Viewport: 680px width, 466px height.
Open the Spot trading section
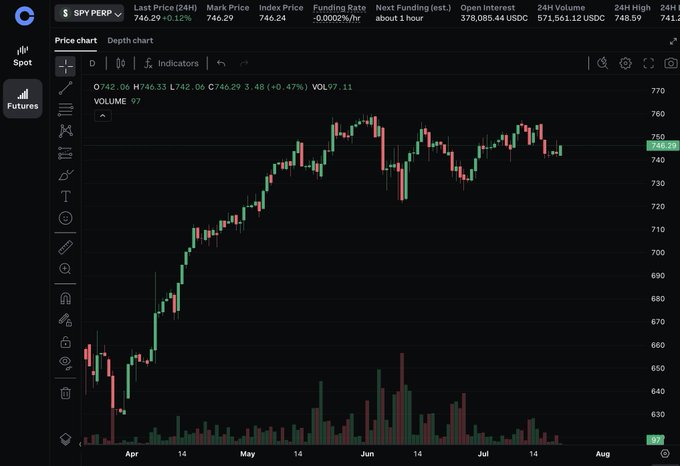tap(23, 56)
